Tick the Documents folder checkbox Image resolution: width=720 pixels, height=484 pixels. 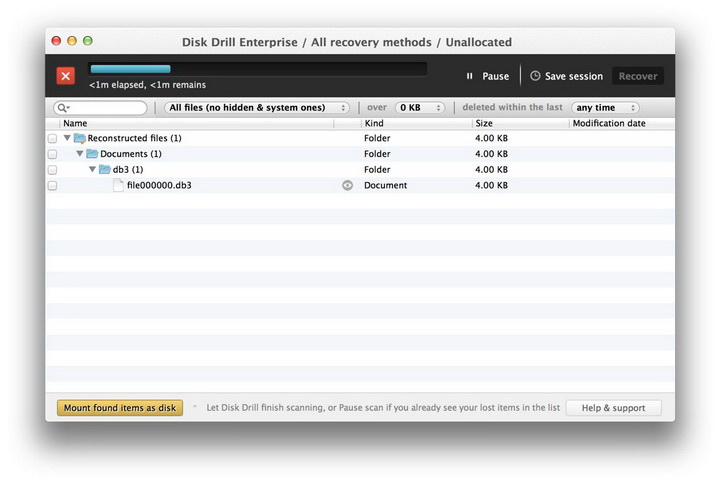click(x=52, y=154)
